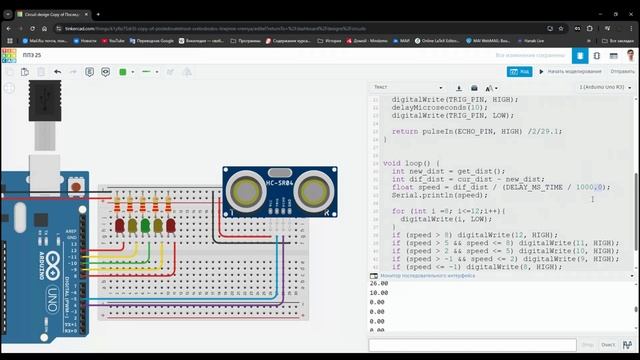Click the serial monitor scrollbar thumb
Image resolution: width=640 pixels, height=360 pixels.
click(x=636, y=309)
